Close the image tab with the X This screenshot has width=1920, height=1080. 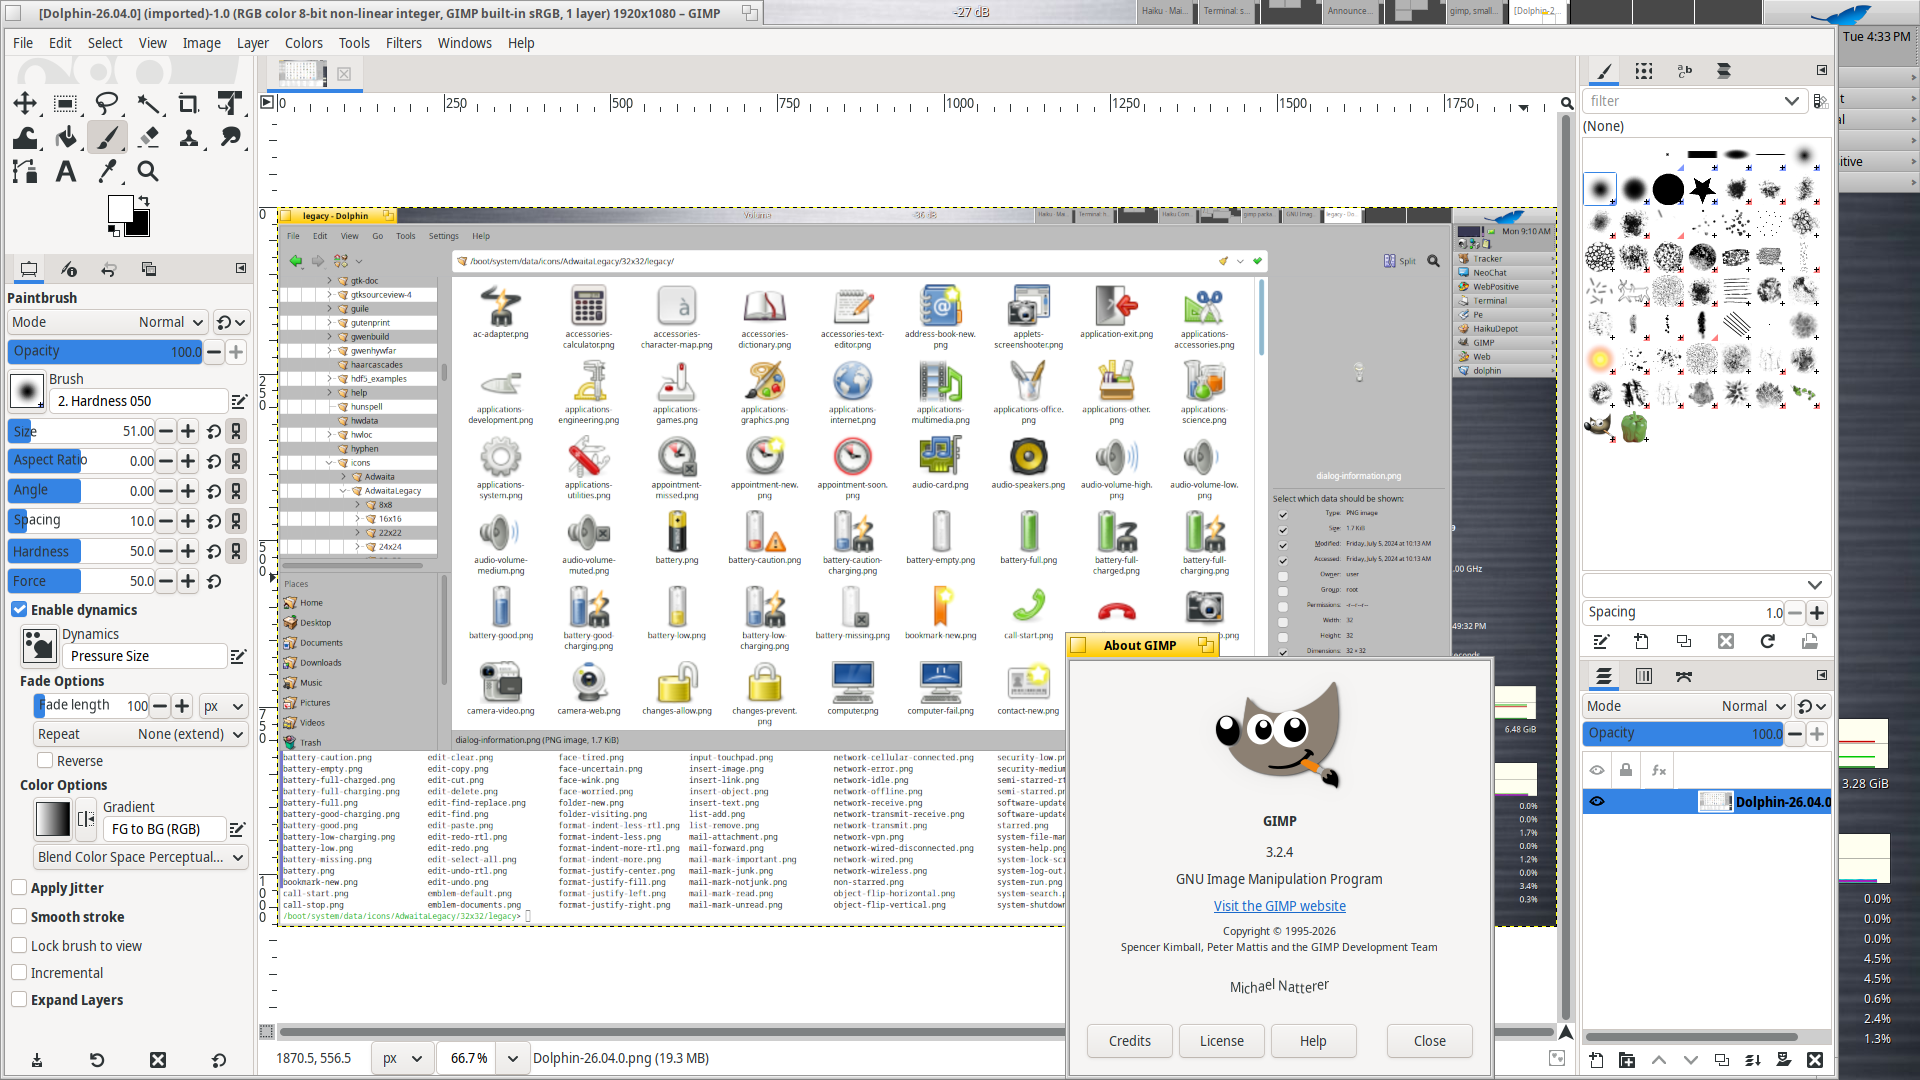click(344, 73)
